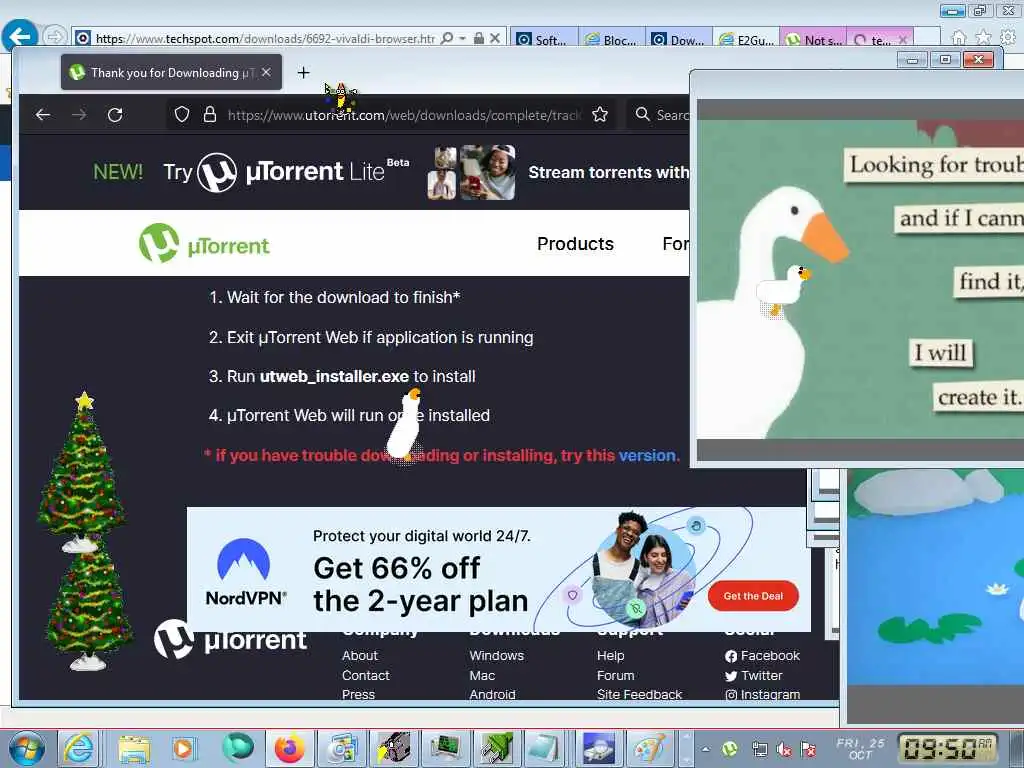The width and height of the screenshot is (1024, 768).
Task: Click banner thumbnail of smiling woman
Action: click(x=487, y=172)
